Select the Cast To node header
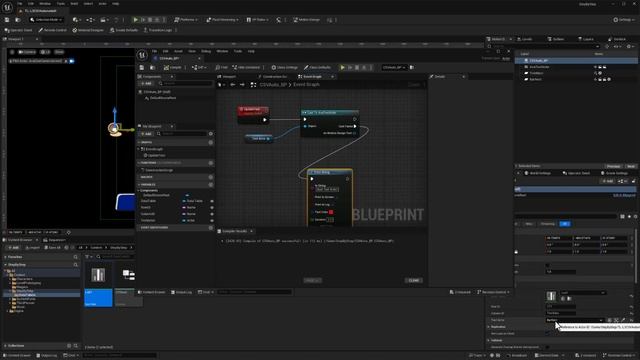This screenshot has width=640, height=360. coord(329,113)
